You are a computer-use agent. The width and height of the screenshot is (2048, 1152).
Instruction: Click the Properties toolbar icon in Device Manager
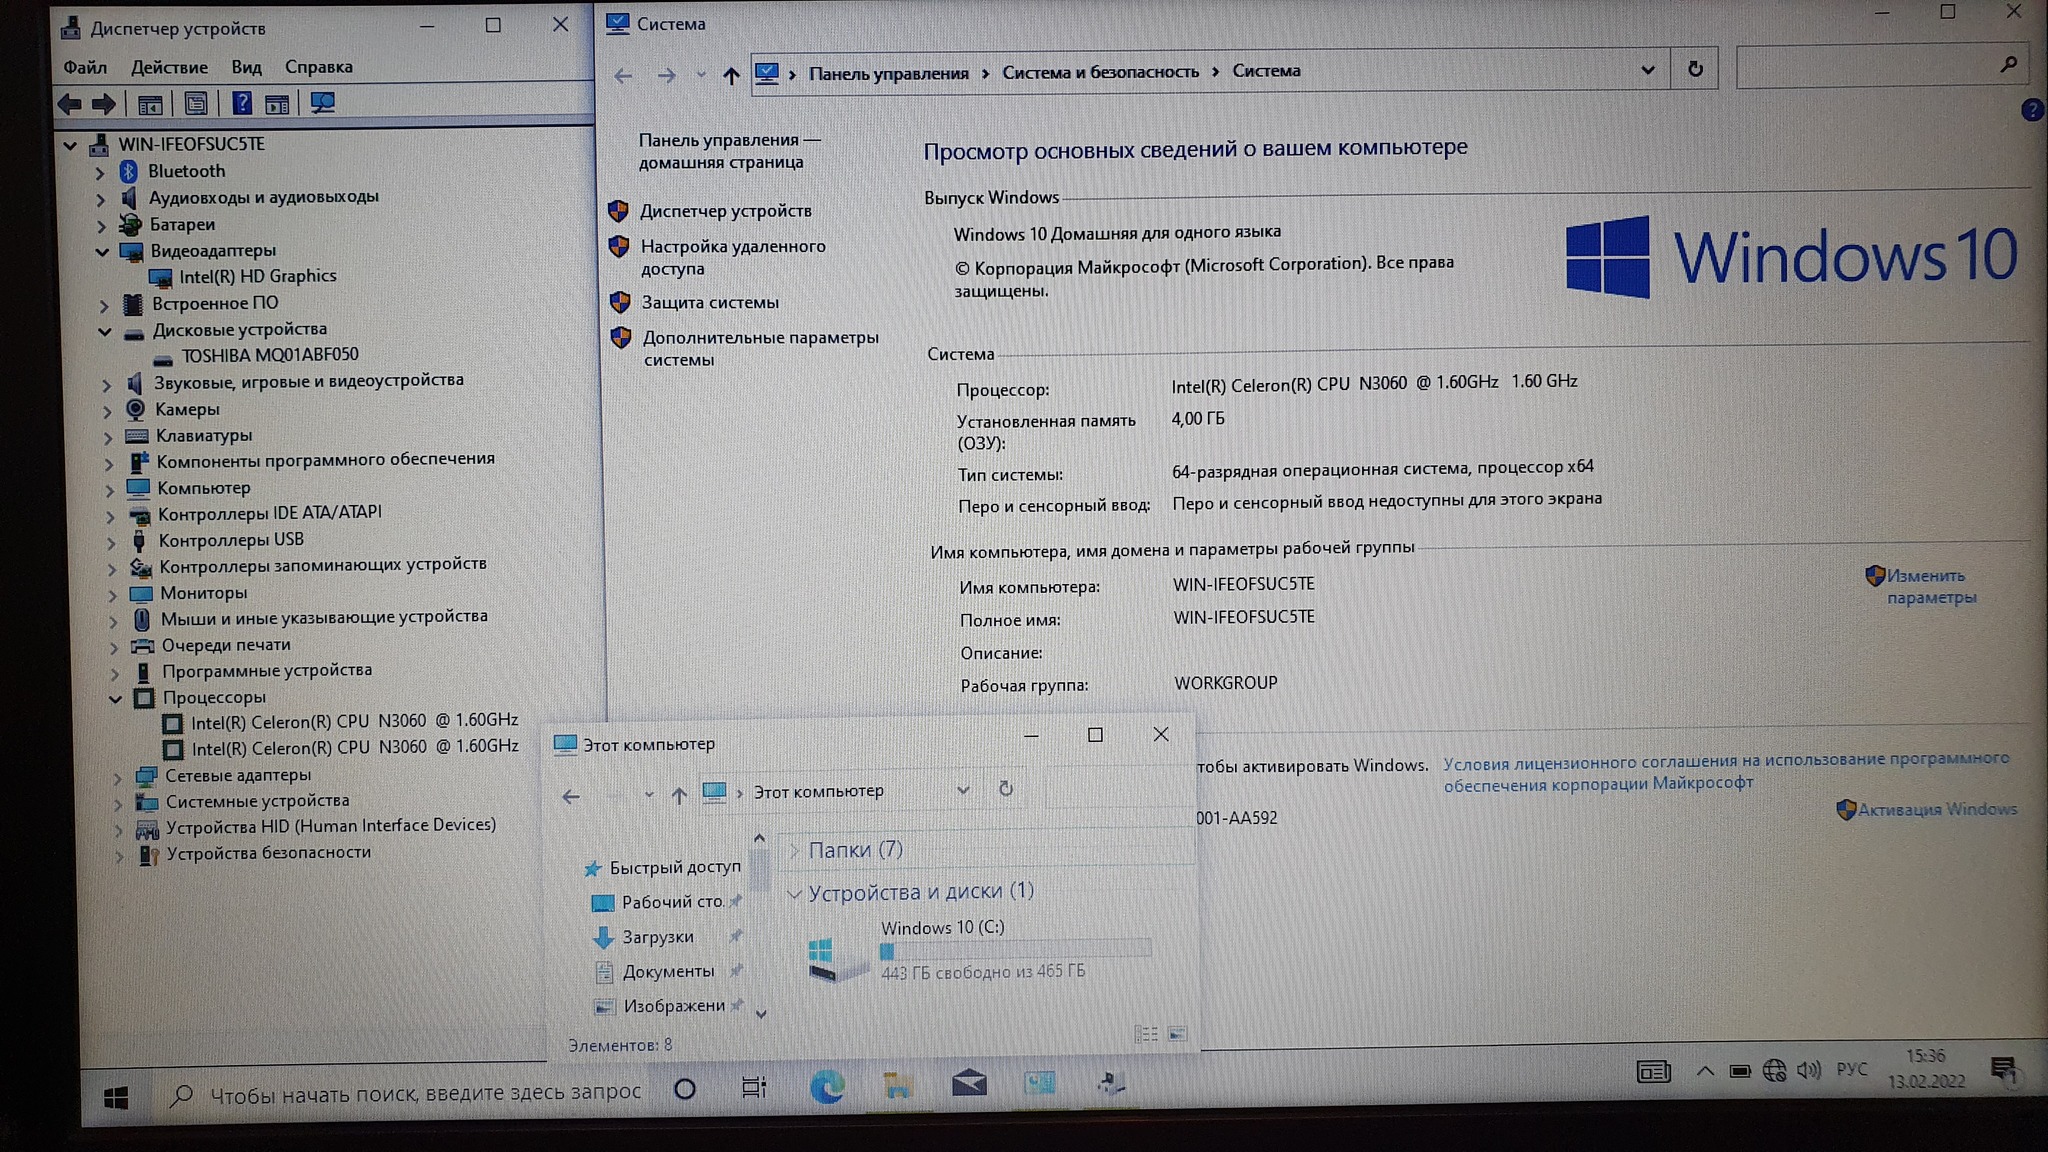[x=196, y=103]
